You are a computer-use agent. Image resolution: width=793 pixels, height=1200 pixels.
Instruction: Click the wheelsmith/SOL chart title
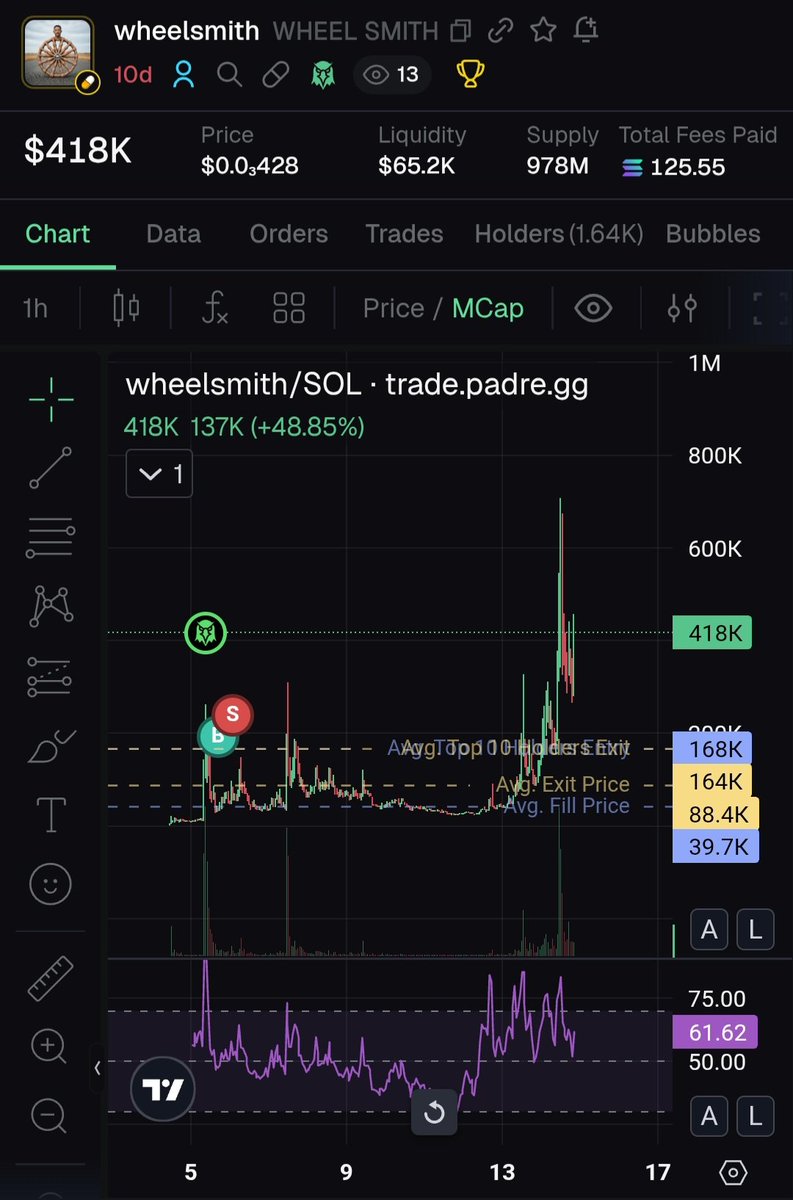(356, 384)
